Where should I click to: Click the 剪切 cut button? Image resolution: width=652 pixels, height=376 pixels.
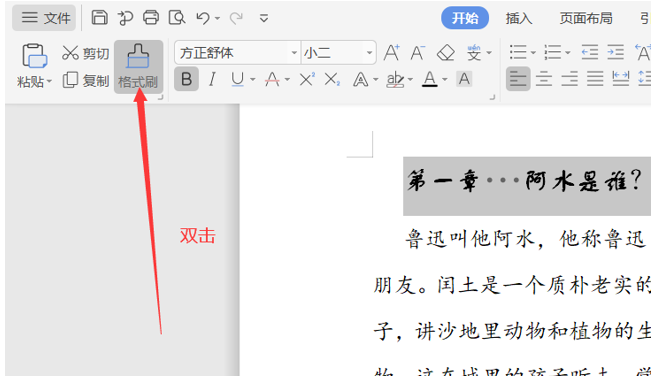click(85, 53)
